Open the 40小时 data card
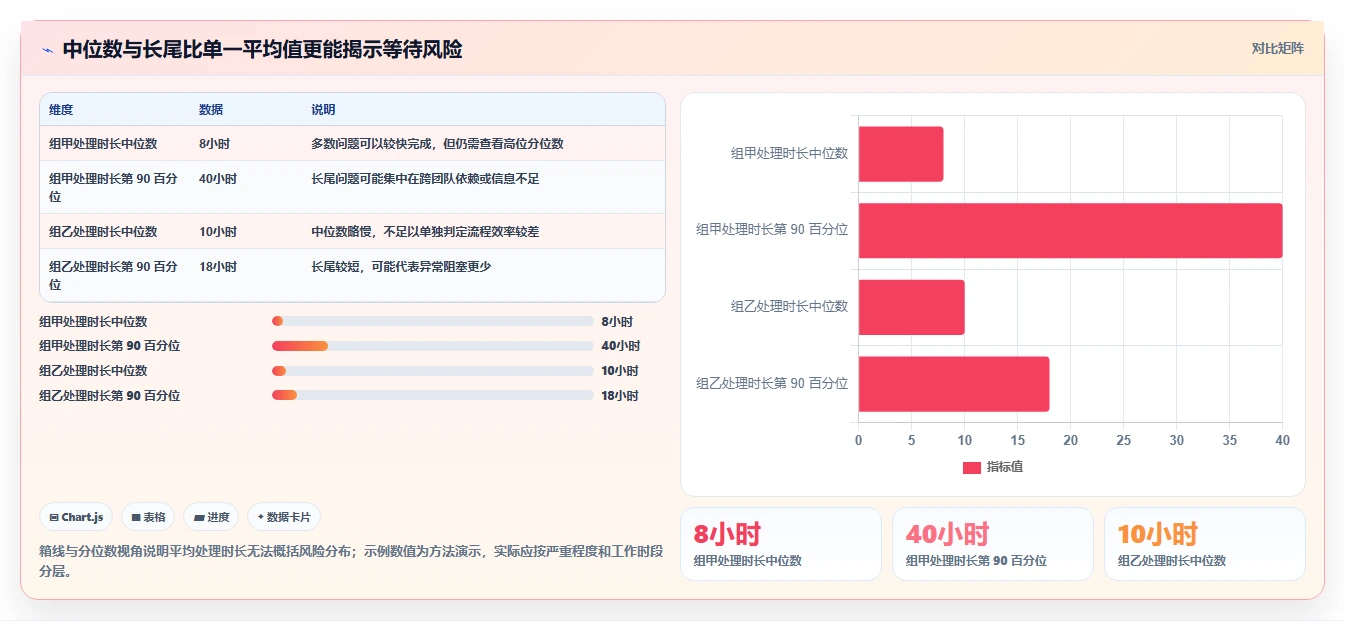 click(x=993, y=544)
